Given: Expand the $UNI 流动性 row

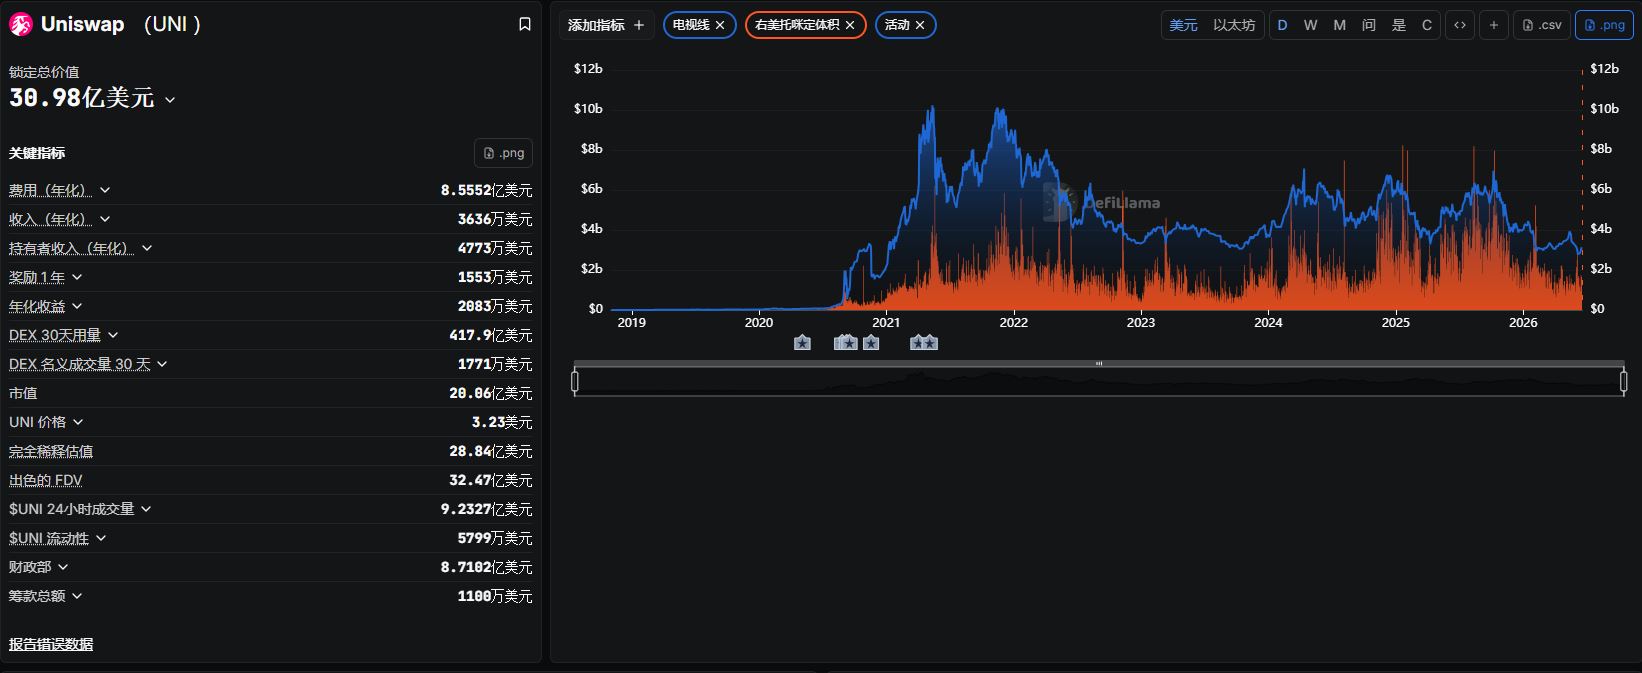Looking at the screenshot, I should (x=101, y=538).
